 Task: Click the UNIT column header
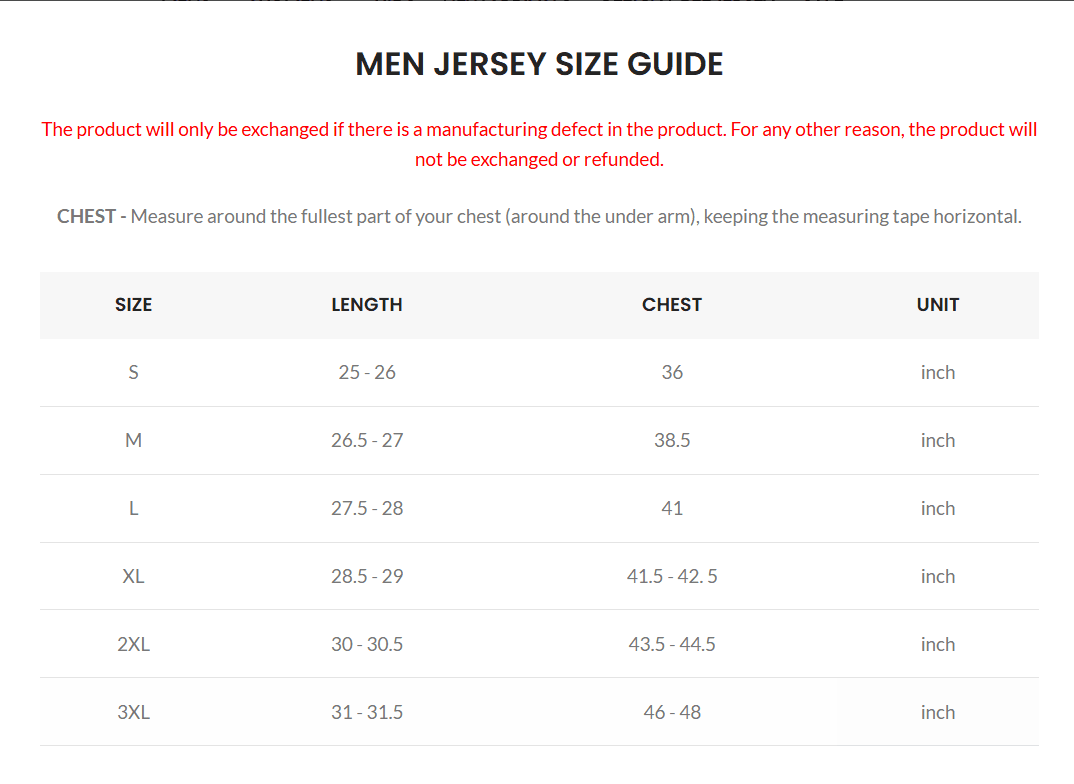938,305
